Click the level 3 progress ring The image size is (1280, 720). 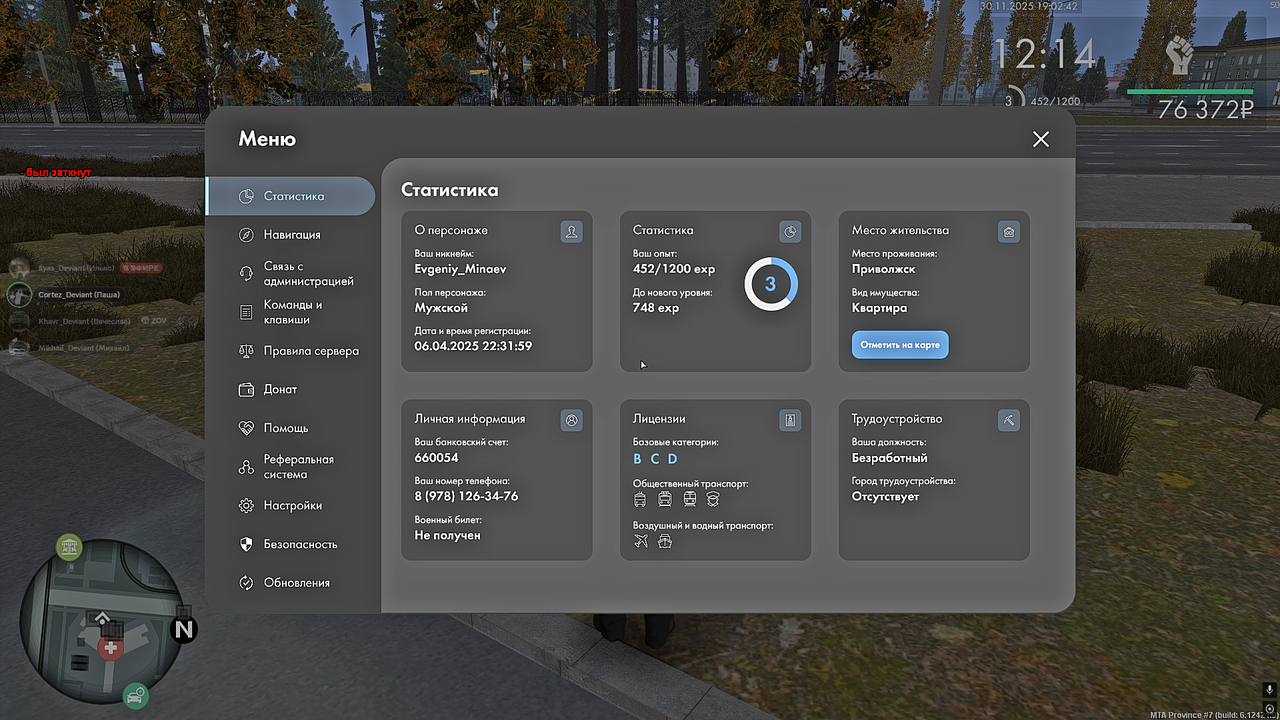click(770, 284)
